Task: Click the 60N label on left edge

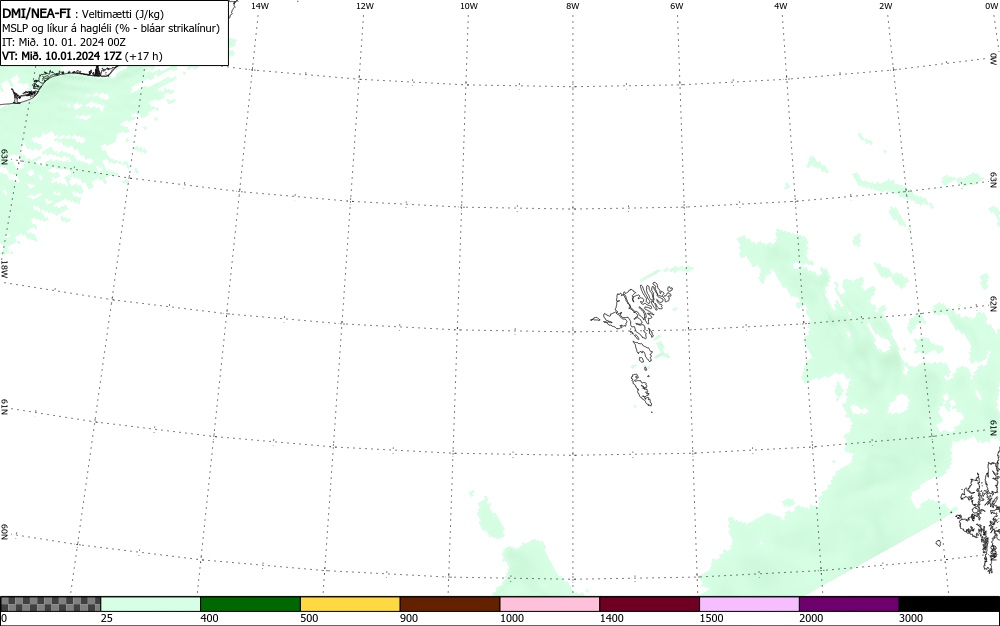Action: click(x=4, y=532)
